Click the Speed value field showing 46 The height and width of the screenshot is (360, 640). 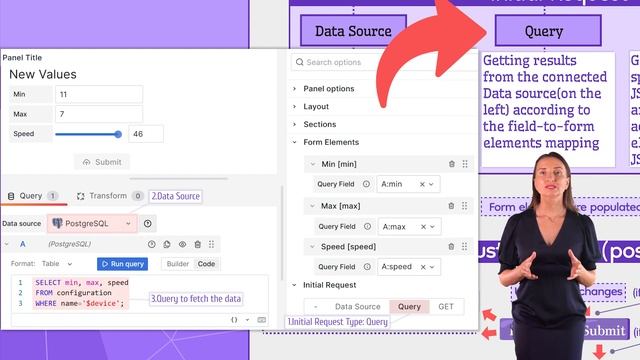pyautogui.click(x=146, y=134)
